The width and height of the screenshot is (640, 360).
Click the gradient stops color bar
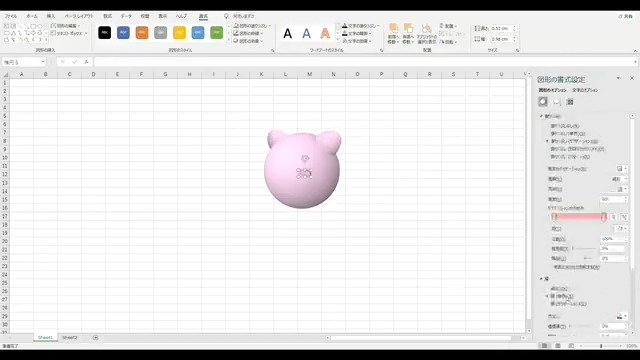coord(579,218)
